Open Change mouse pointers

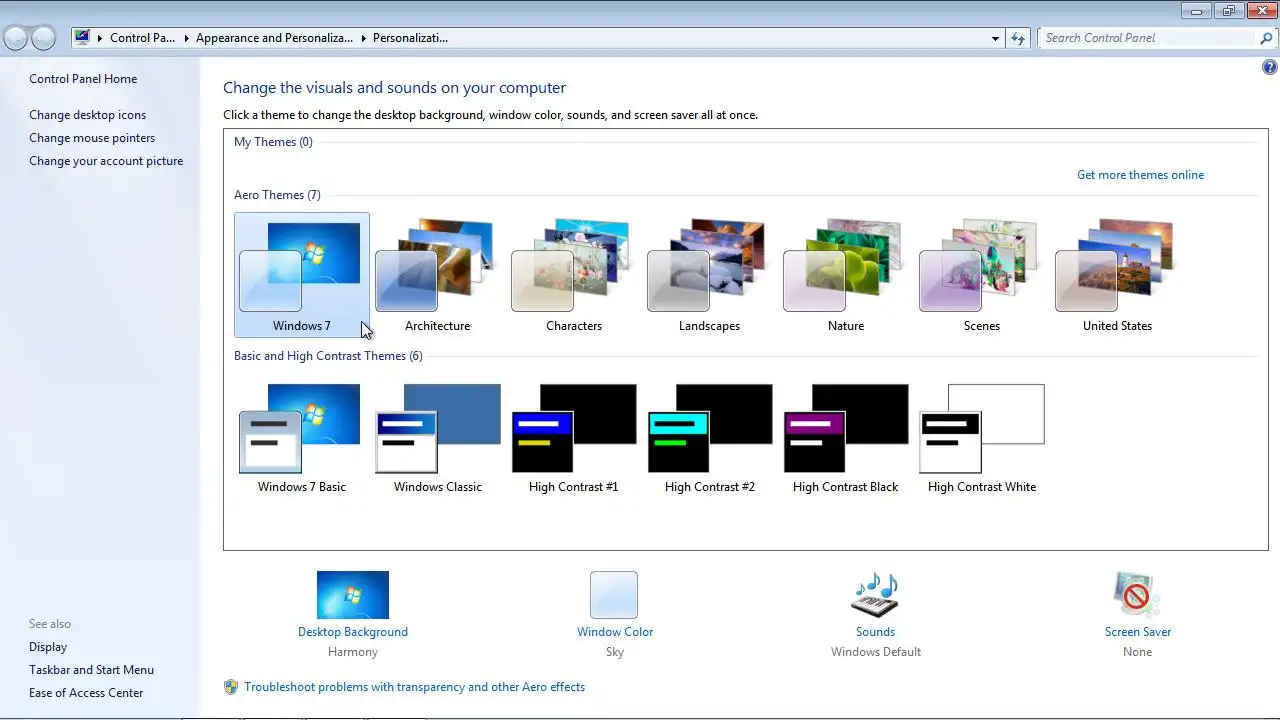point(92,138)
